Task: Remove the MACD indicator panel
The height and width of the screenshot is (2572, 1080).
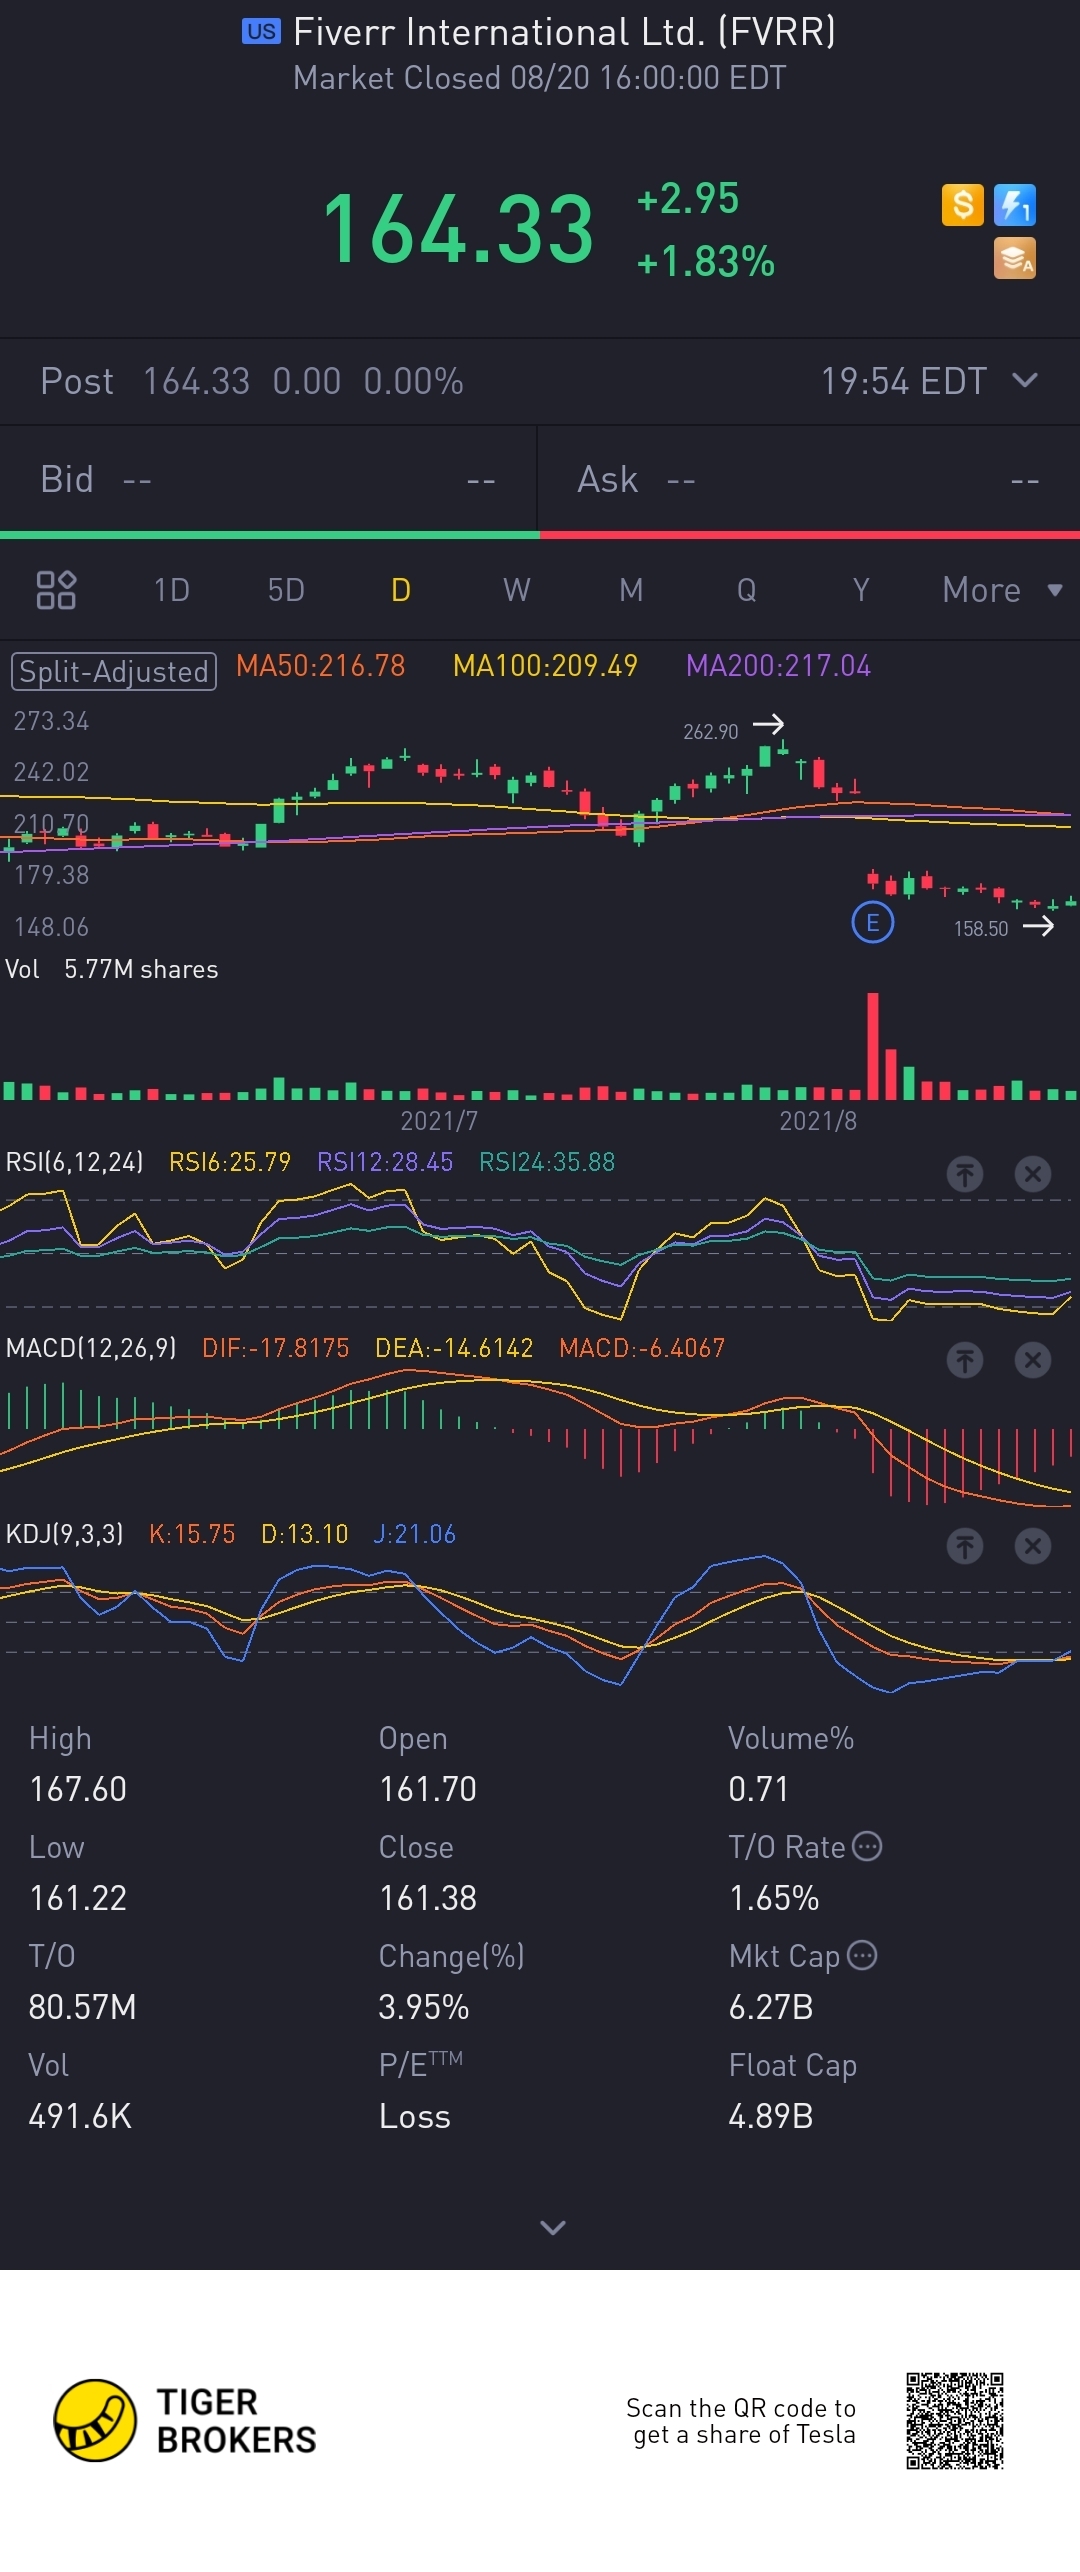Action: (1033, 1360)
